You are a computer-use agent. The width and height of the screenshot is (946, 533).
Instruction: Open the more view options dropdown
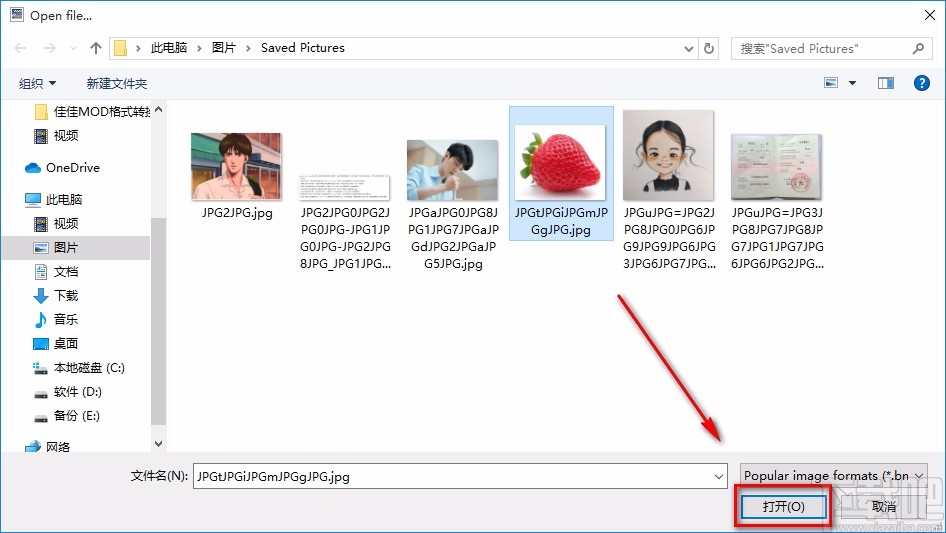pyautogui.click(x=852, y=83)
